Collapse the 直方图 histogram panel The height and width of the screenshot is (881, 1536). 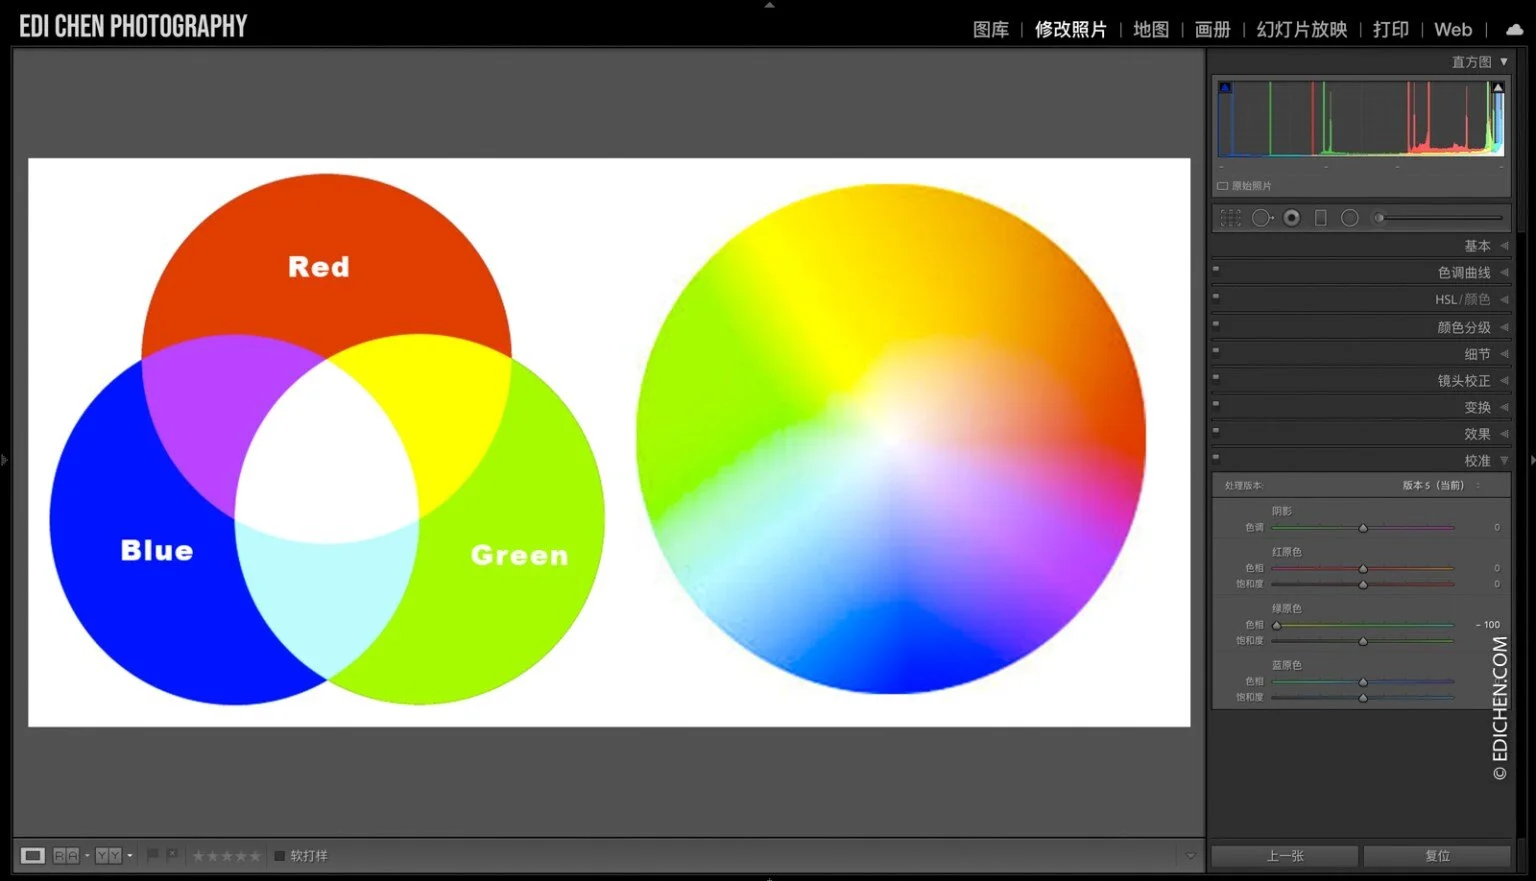point(1503,62)
